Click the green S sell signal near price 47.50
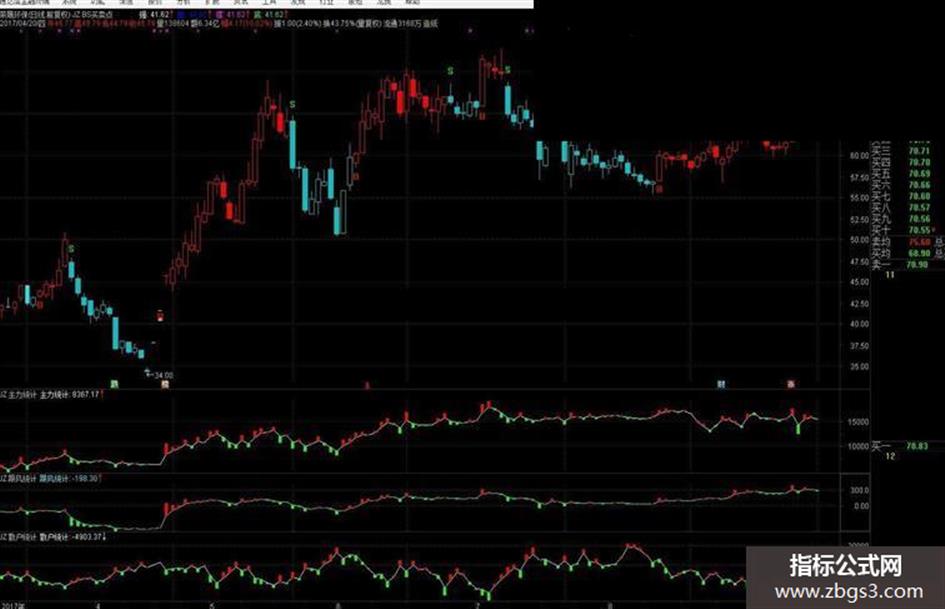945x609 pixels. click(72, 248)
